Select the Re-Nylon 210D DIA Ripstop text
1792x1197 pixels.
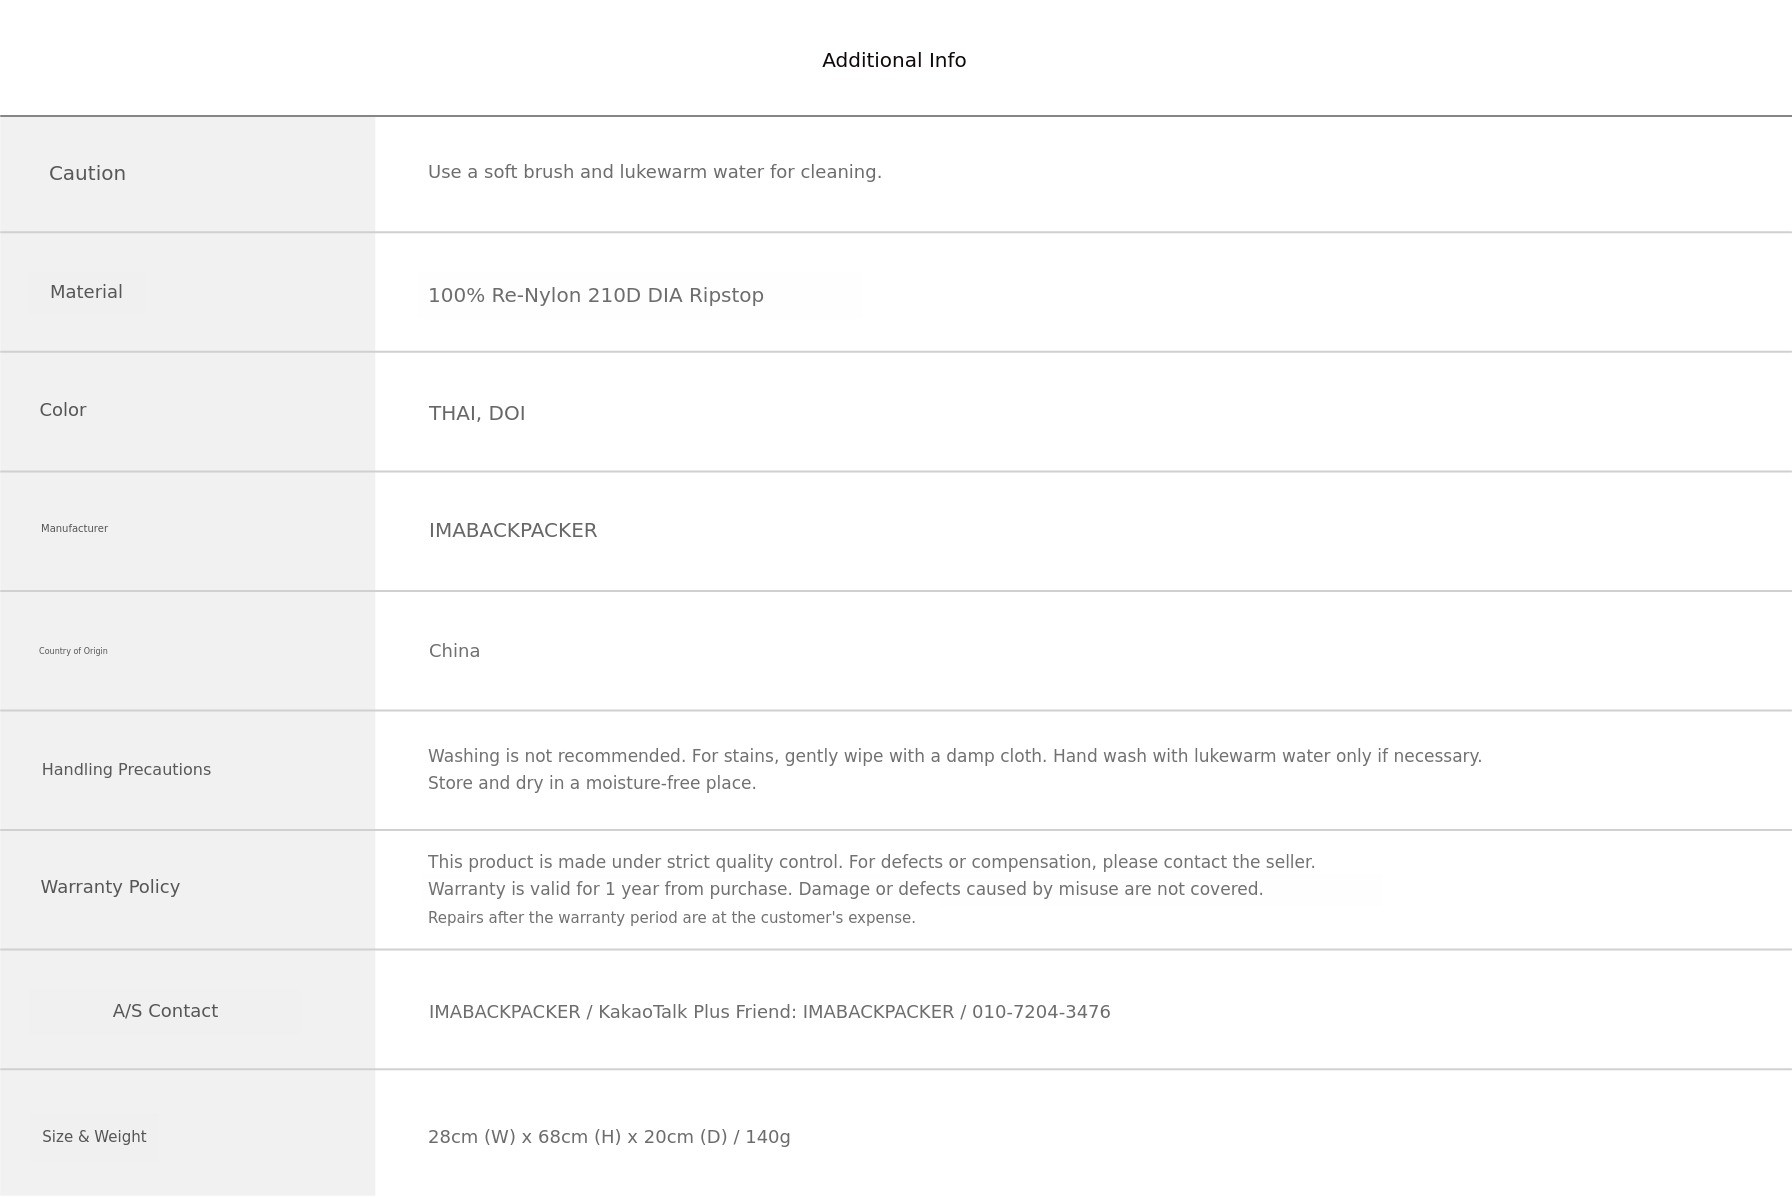(x=595, y=296)
